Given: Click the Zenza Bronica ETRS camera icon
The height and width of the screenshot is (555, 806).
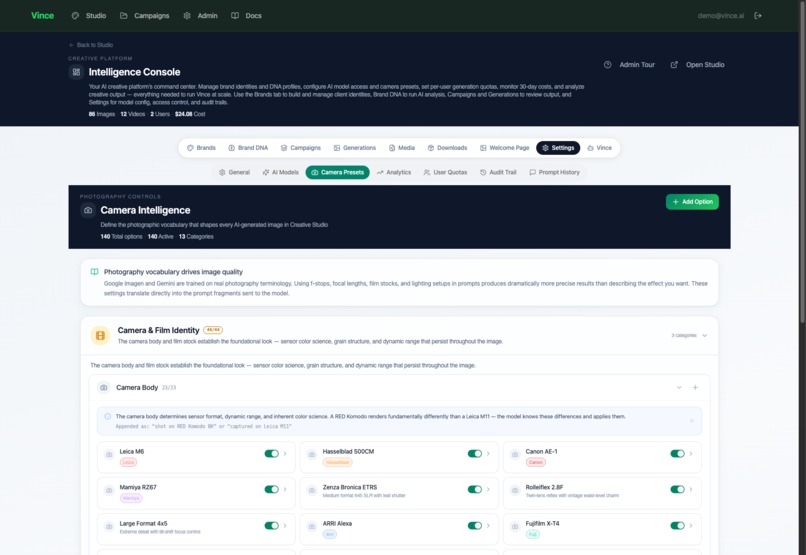Looking at the screenshot, I should click(312, 491).
